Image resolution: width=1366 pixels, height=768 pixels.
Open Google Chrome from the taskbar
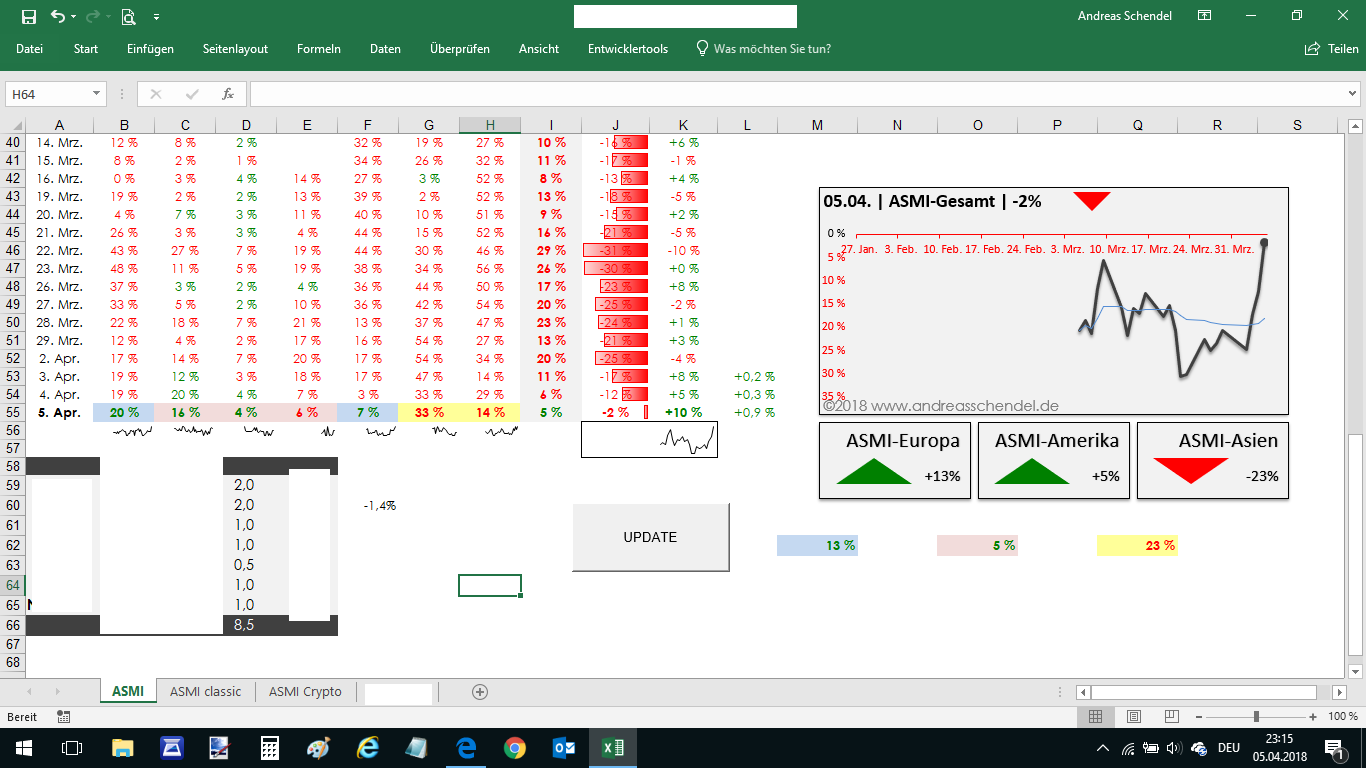[x=515, y=748]
